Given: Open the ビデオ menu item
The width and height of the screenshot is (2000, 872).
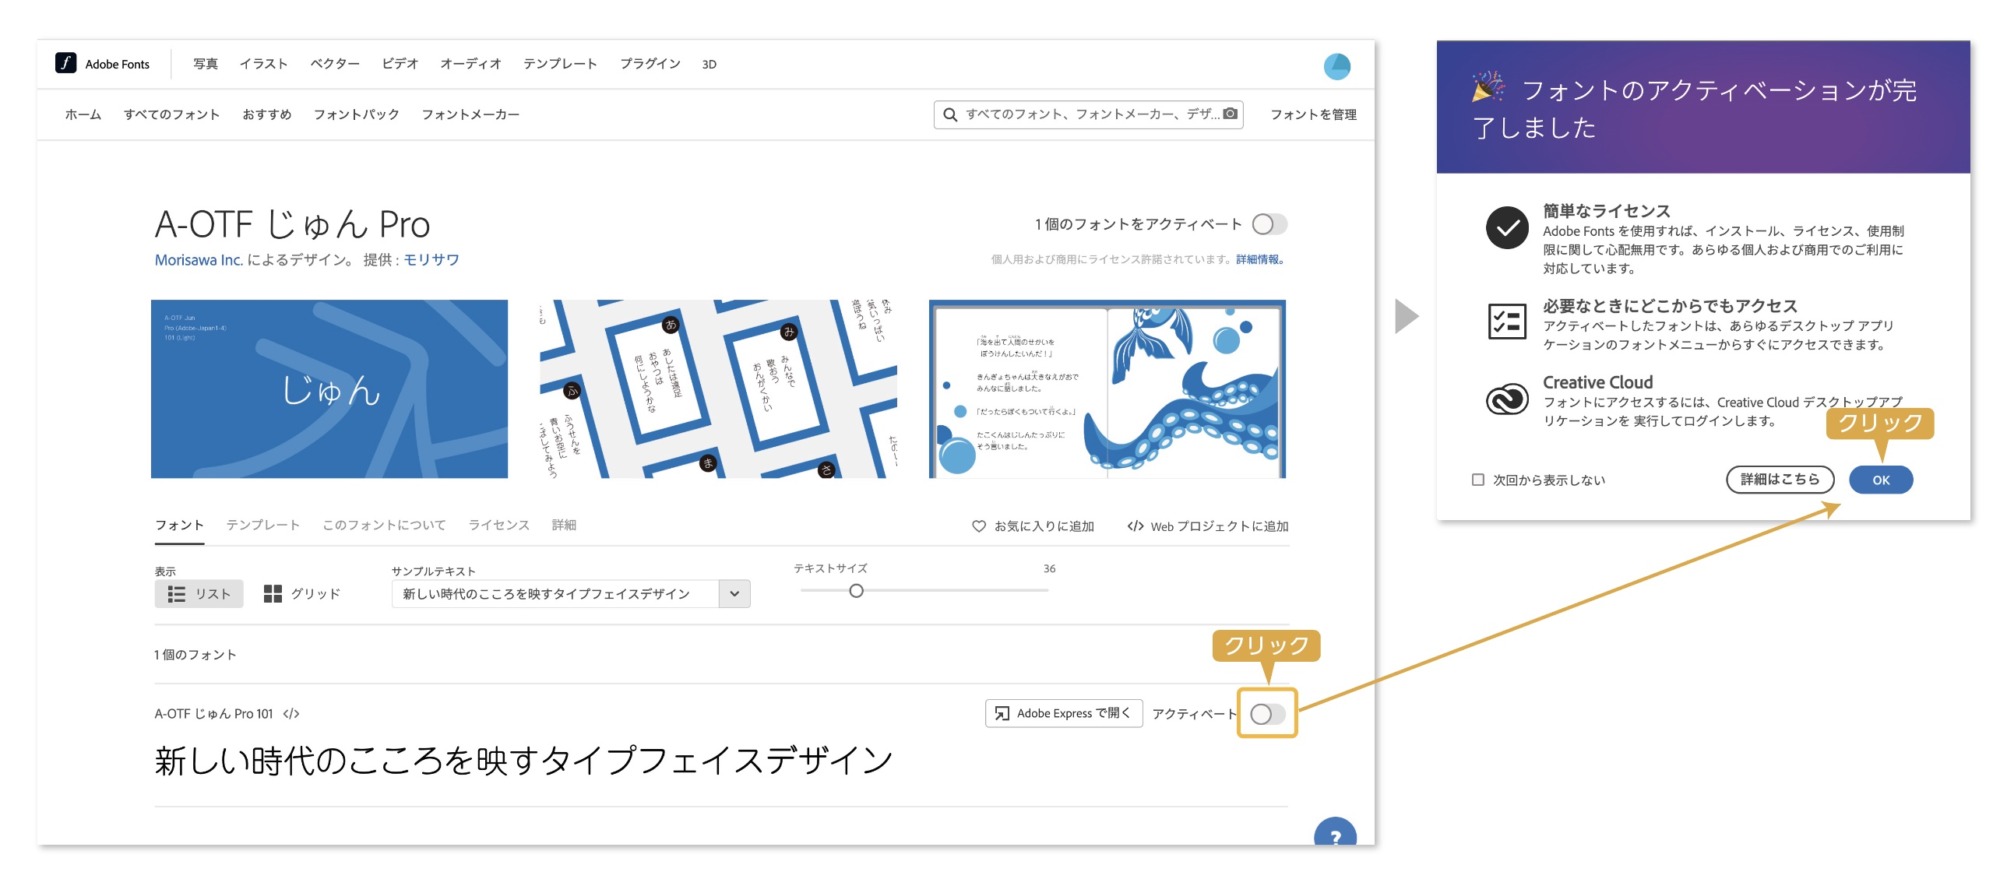Looking at the screenshot, I should [400, 64].
